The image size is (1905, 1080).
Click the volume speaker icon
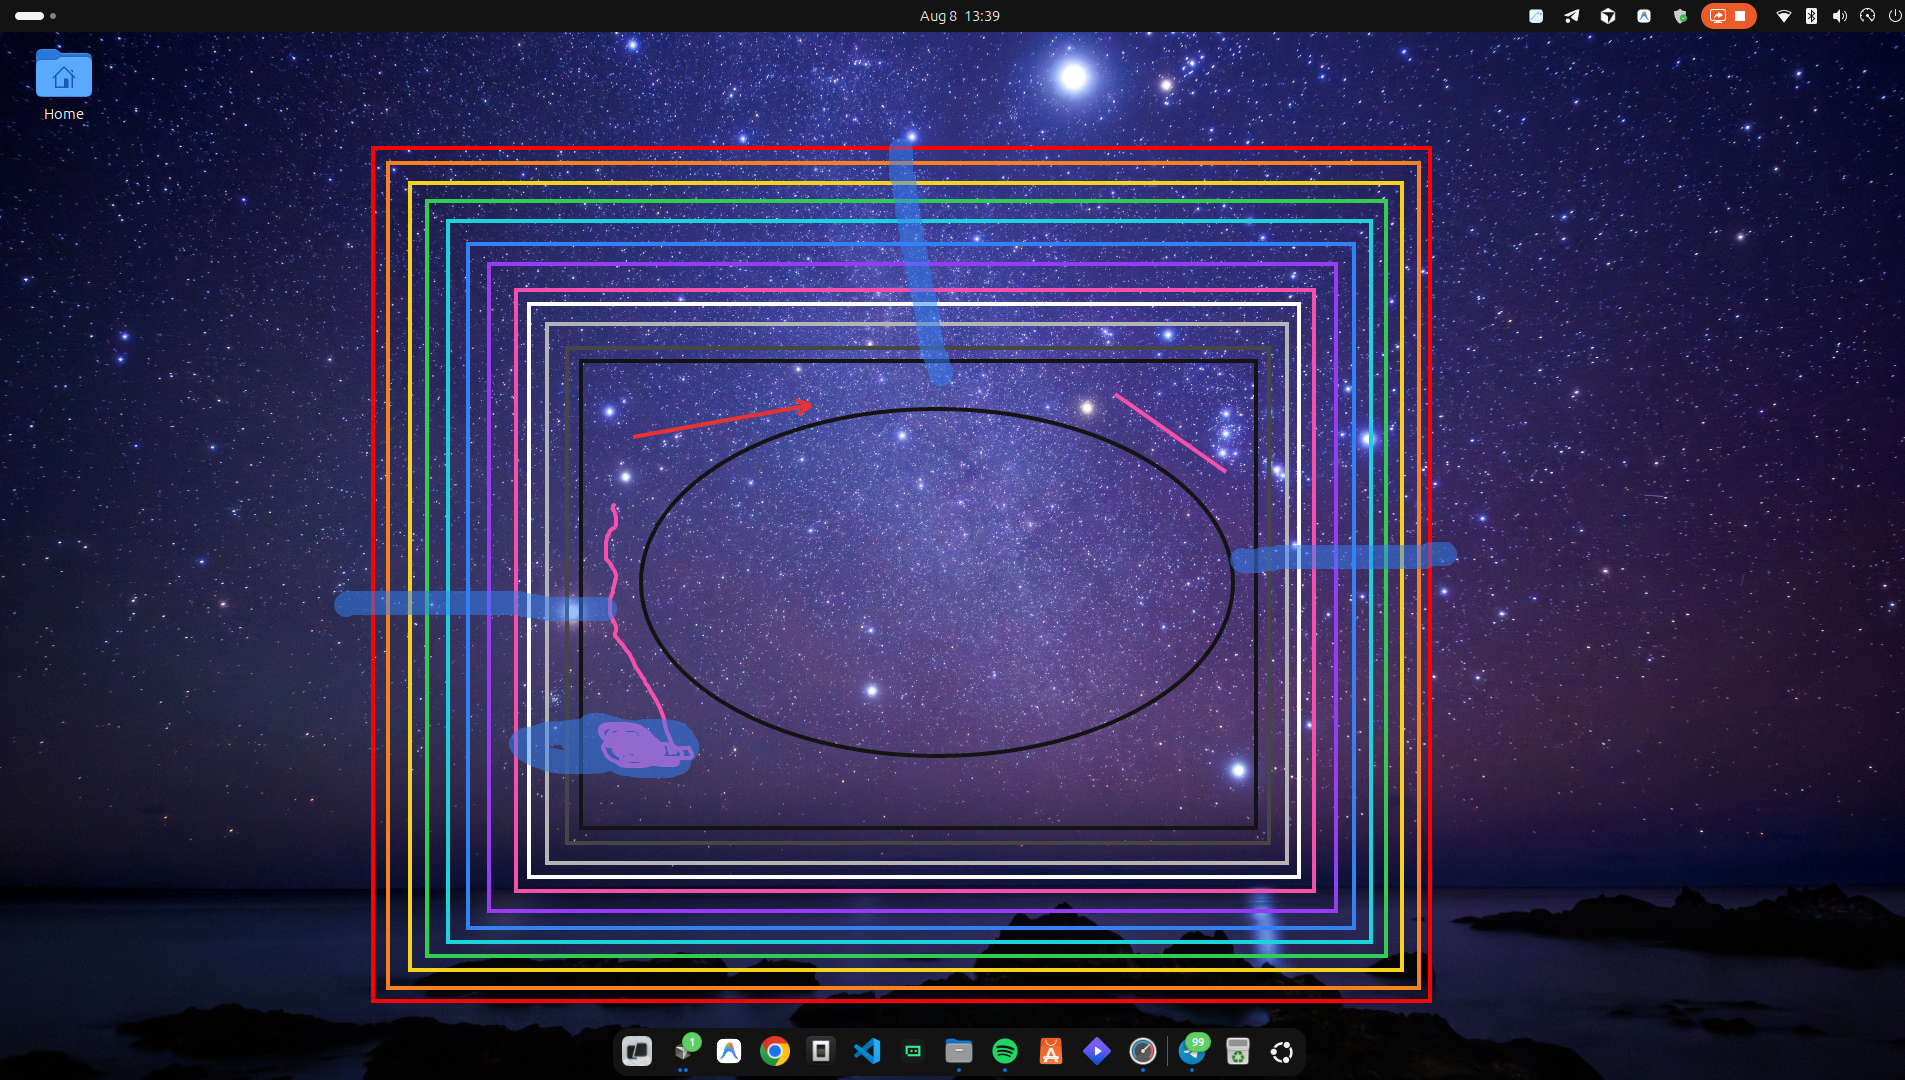pos(1839,16)
